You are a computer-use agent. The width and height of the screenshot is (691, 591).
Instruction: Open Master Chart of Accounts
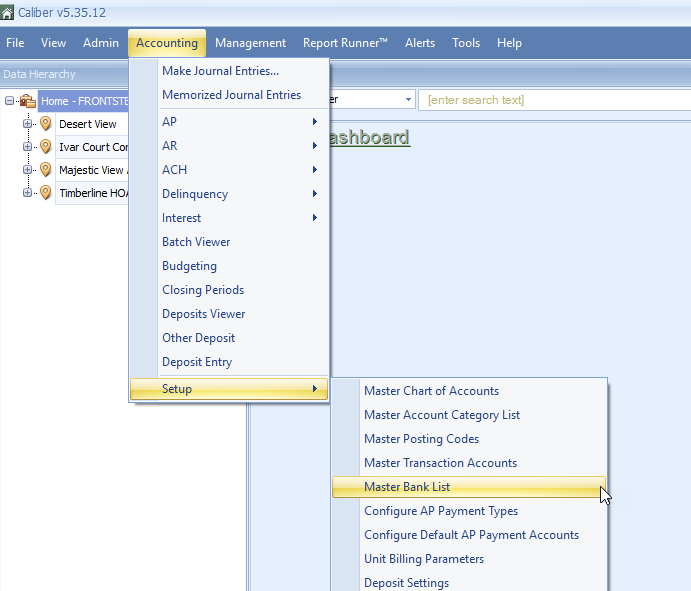coord(431,391)
